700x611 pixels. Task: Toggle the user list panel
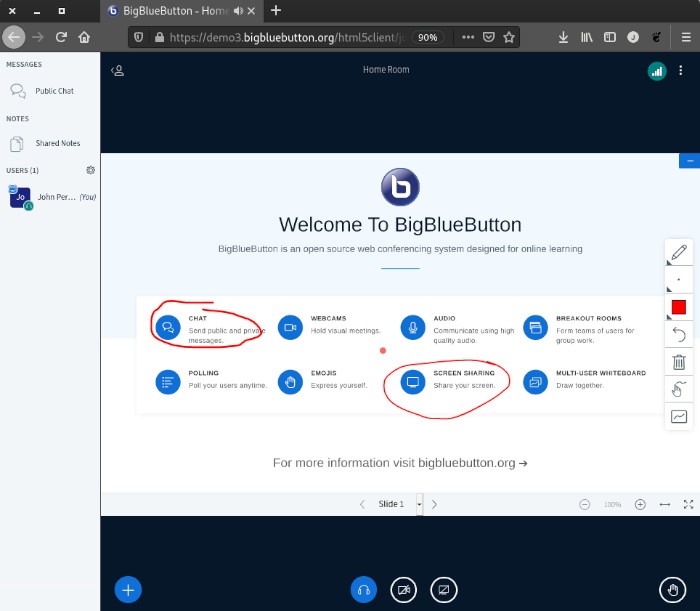click(x=117, y=71)
